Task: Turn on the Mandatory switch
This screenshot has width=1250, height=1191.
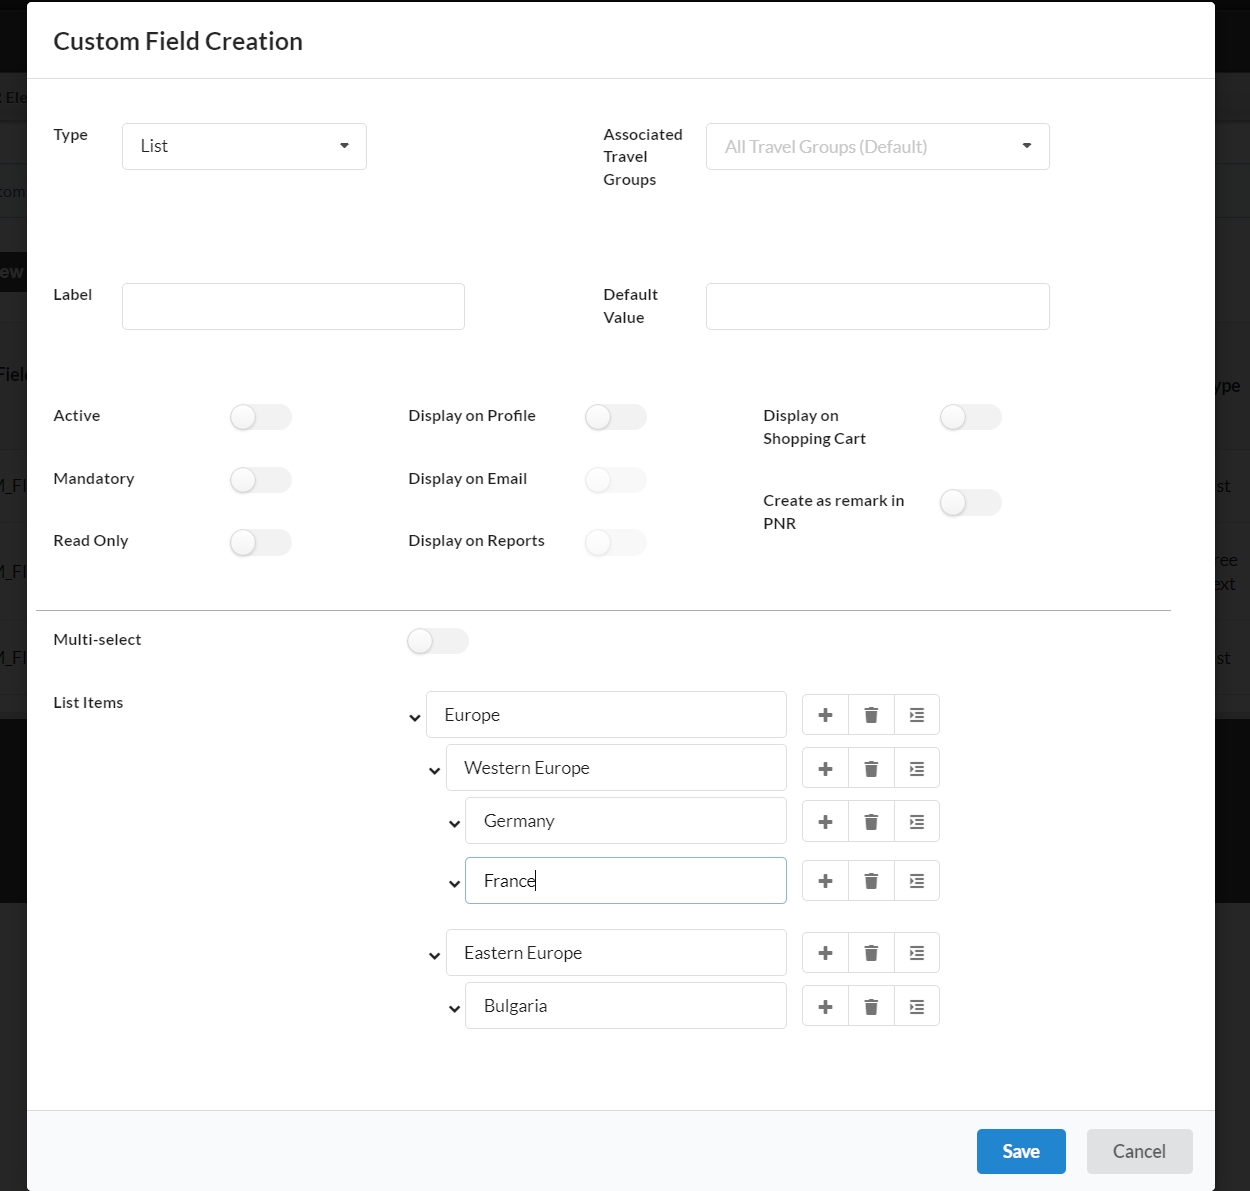Action: [x=260, y=480]
